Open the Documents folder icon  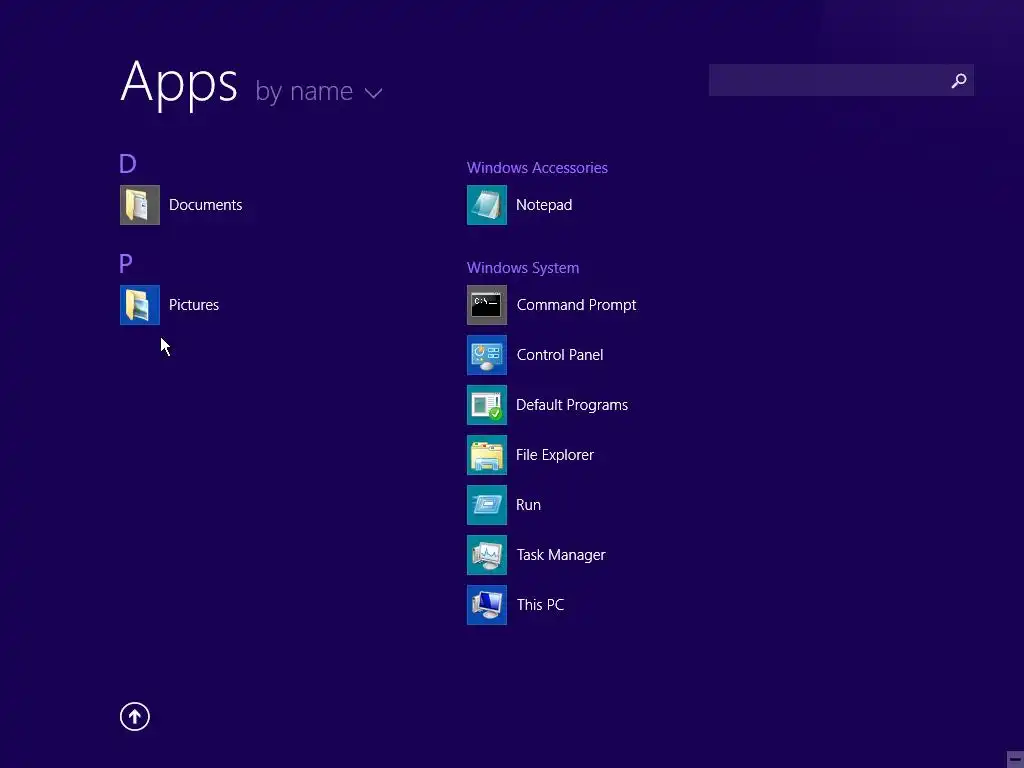coord(140,205)
